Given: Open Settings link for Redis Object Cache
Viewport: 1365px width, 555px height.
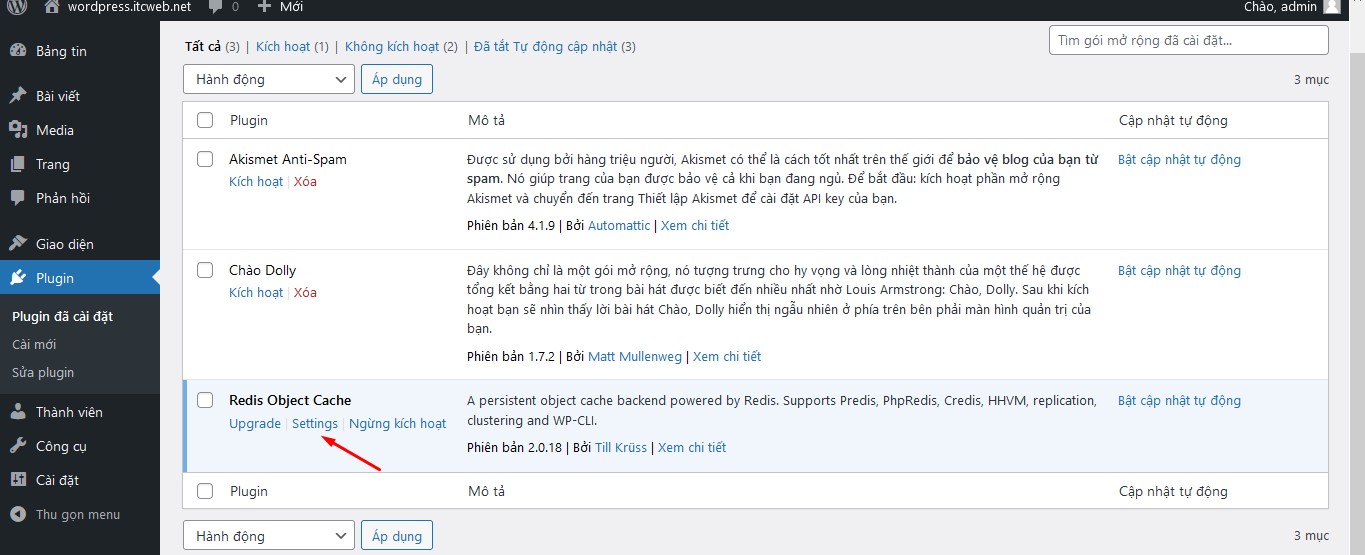Looking at the screenshot, I should tap(315, 423).
